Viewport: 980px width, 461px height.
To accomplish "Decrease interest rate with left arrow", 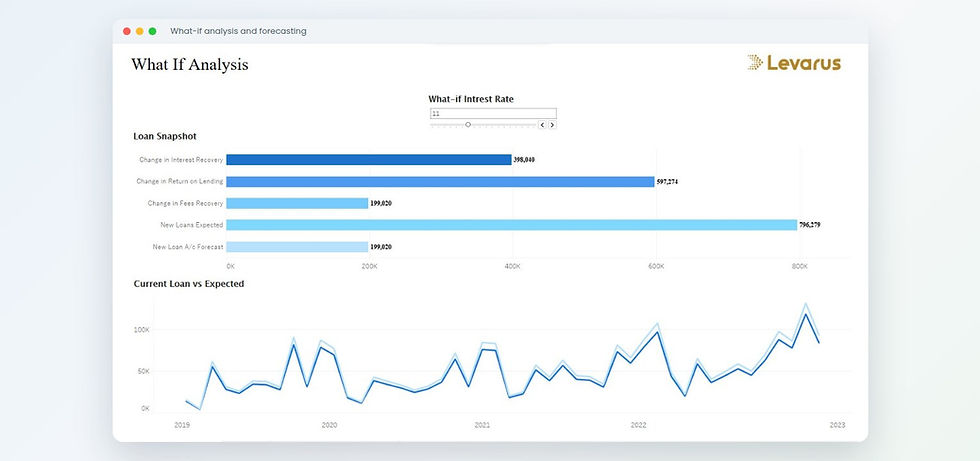I will coord(542,125).
